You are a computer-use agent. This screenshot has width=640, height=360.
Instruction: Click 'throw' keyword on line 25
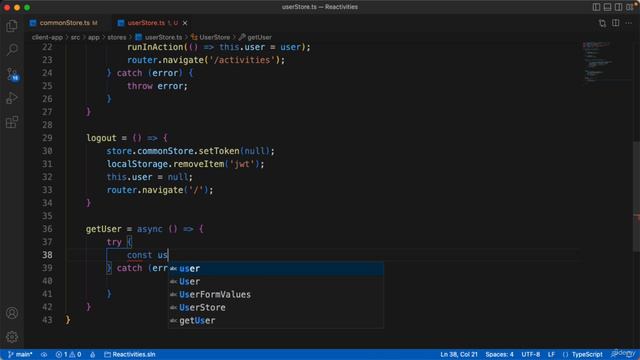coord(140,86)
